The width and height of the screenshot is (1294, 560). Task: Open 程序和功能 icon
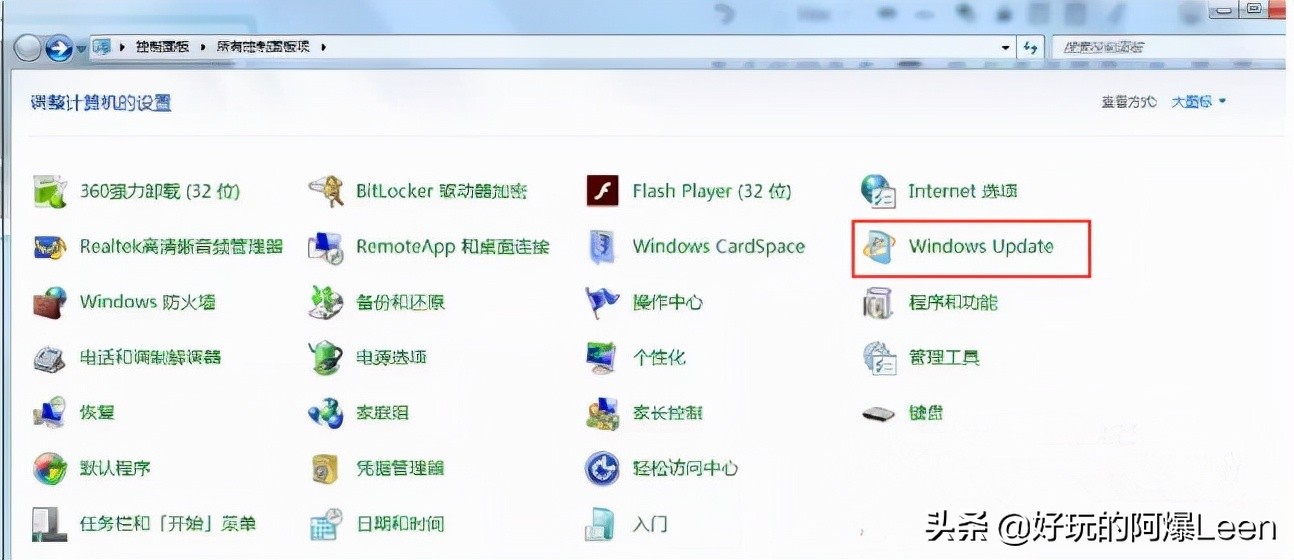pyautogui.click(x=878, y=301)
